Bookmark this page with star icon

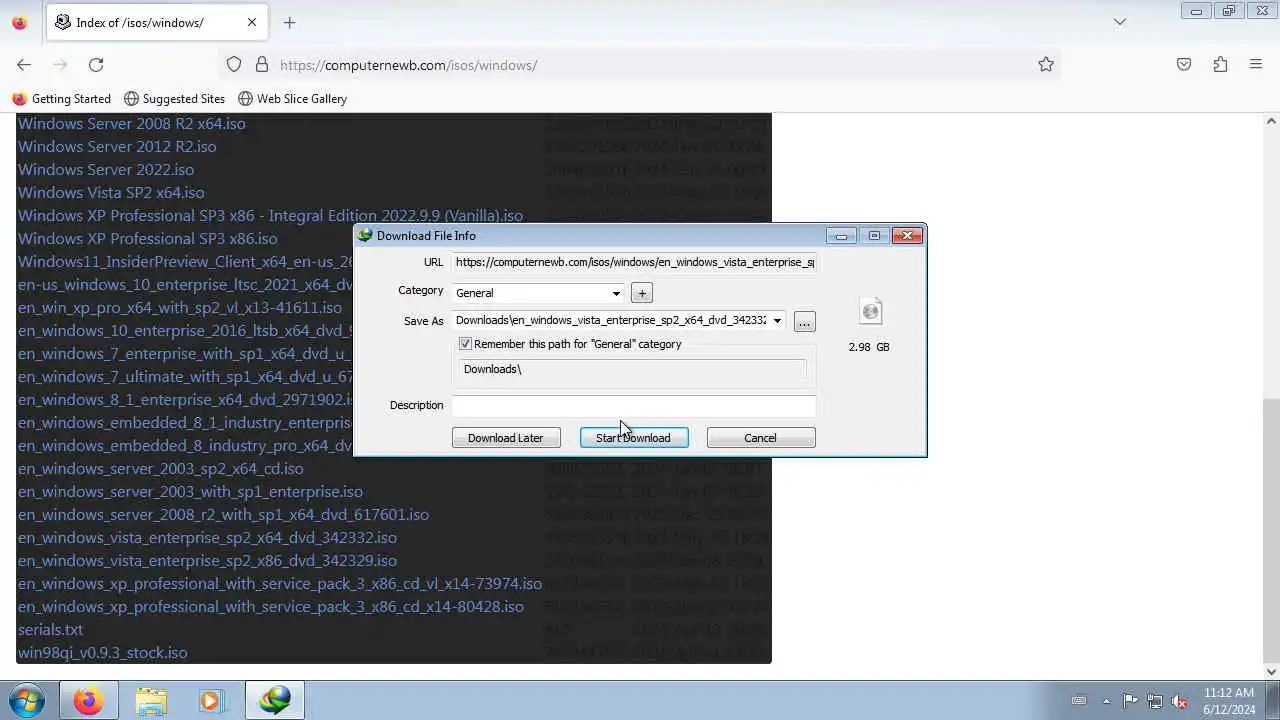[x=1046, y=65]
